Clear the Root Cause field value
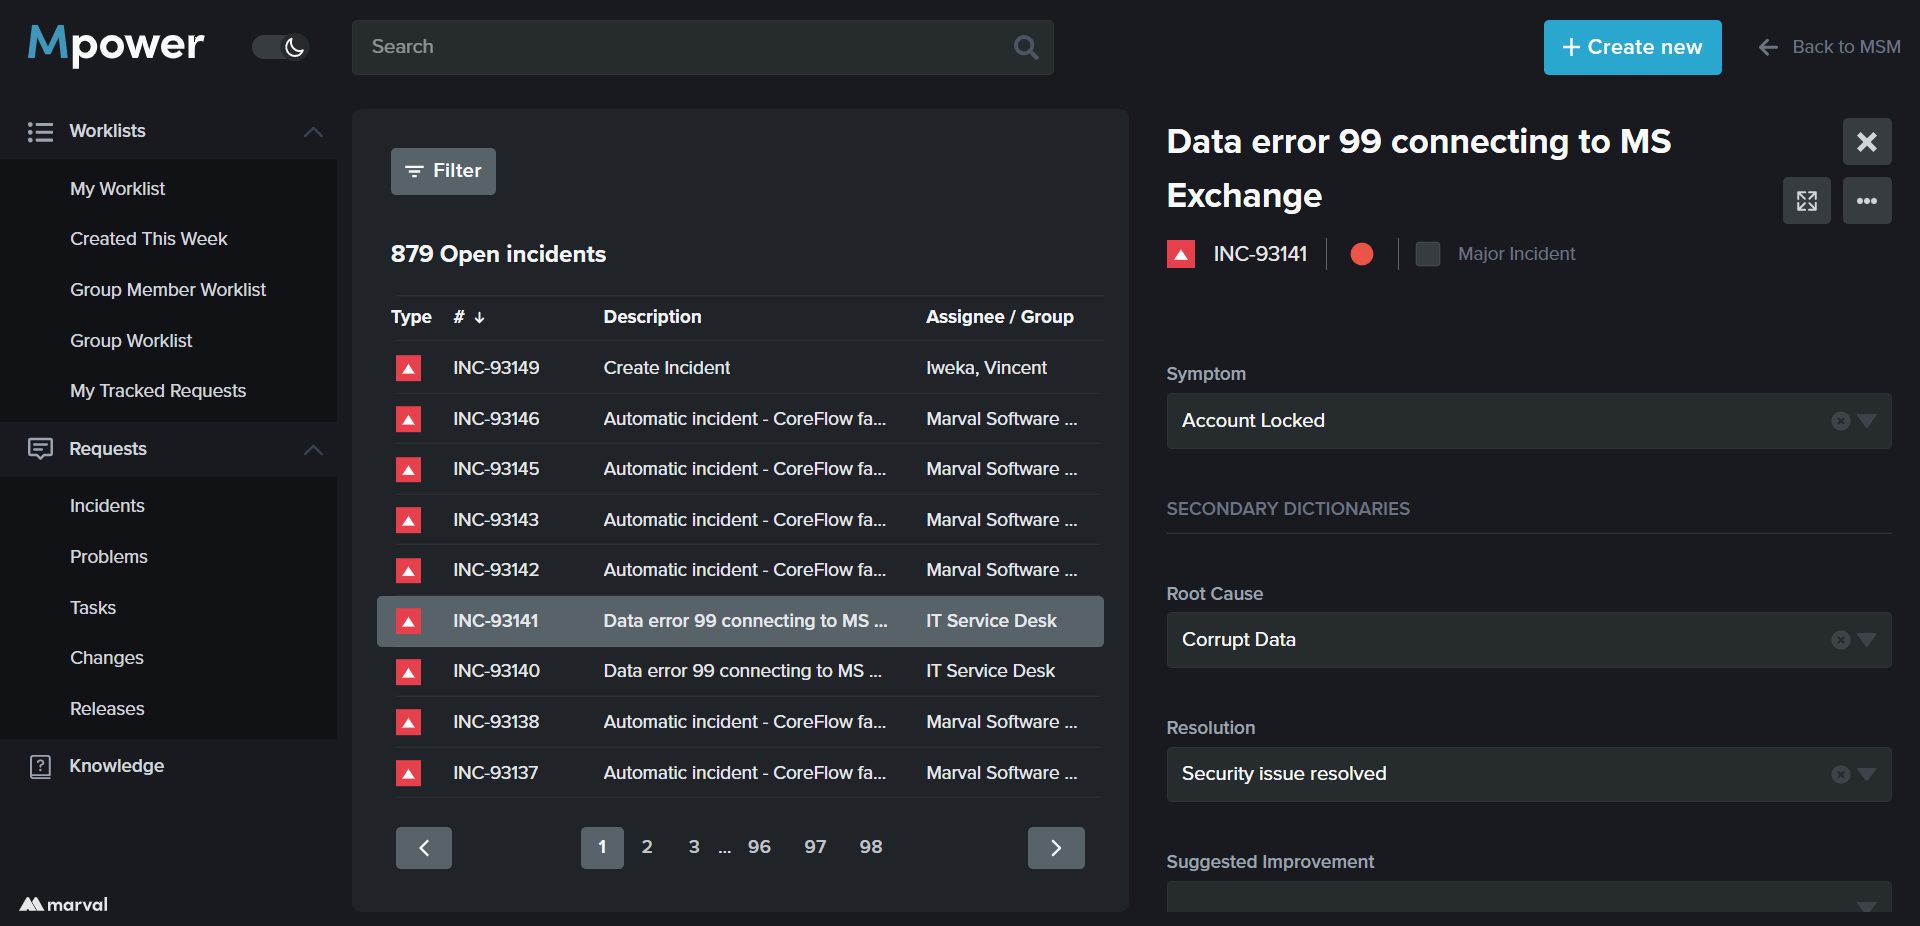1920x926 pixels. tap(1840, 640)
